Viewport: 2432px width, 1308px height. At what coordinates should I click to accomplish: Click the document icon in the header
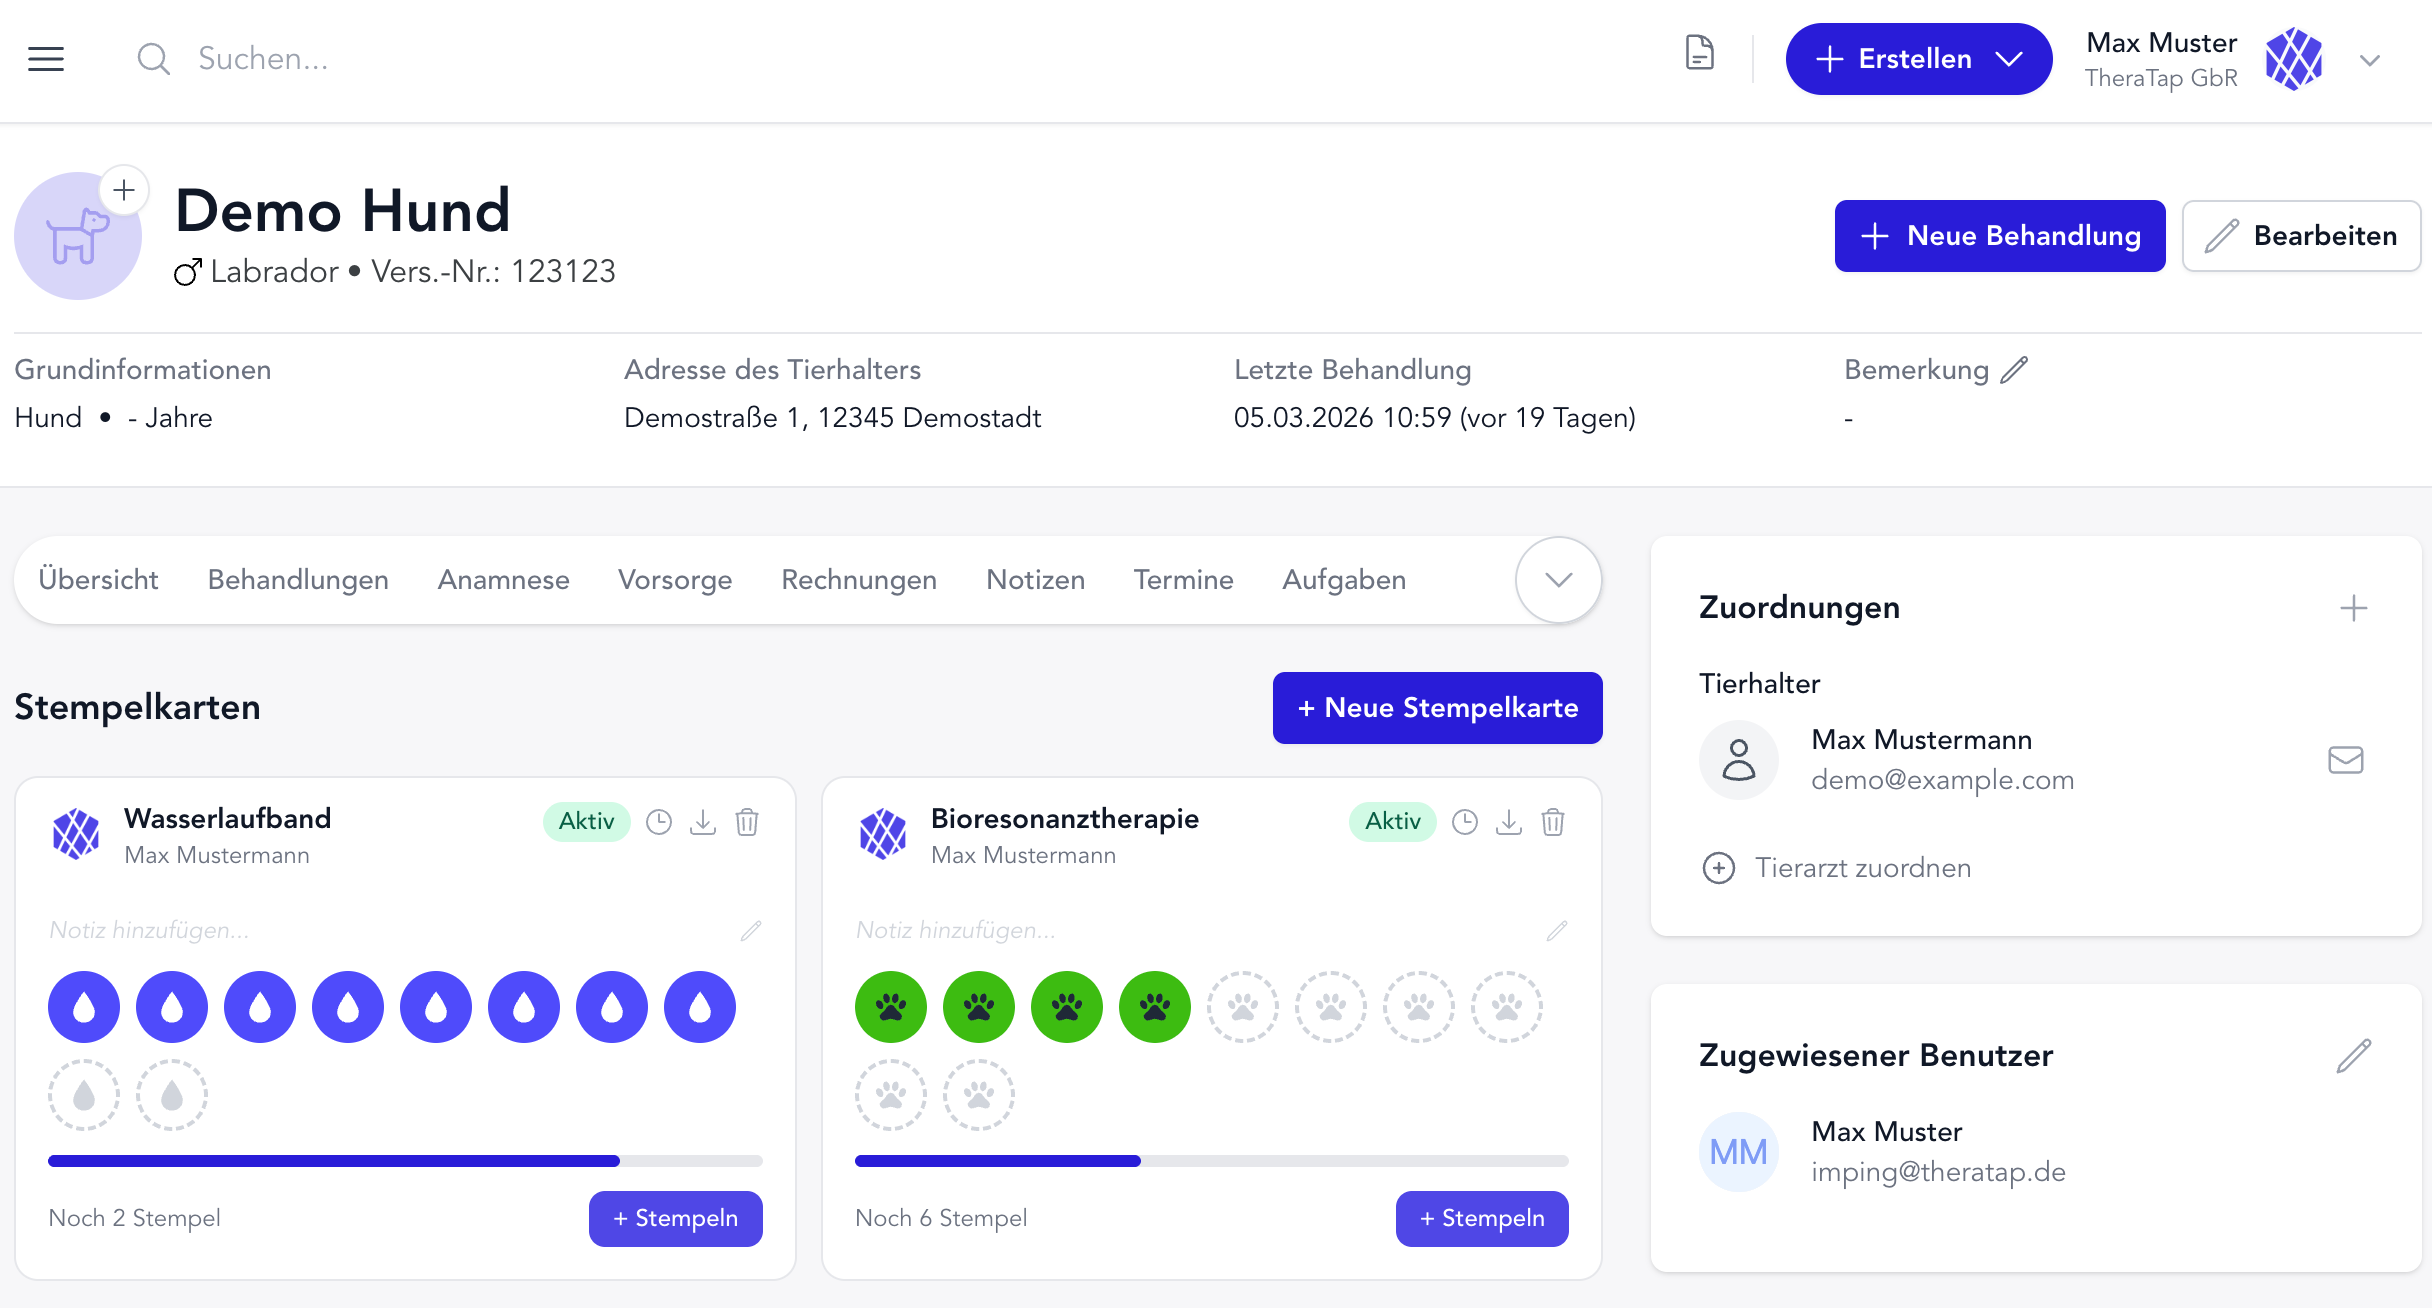click(x=1700, y=55)
